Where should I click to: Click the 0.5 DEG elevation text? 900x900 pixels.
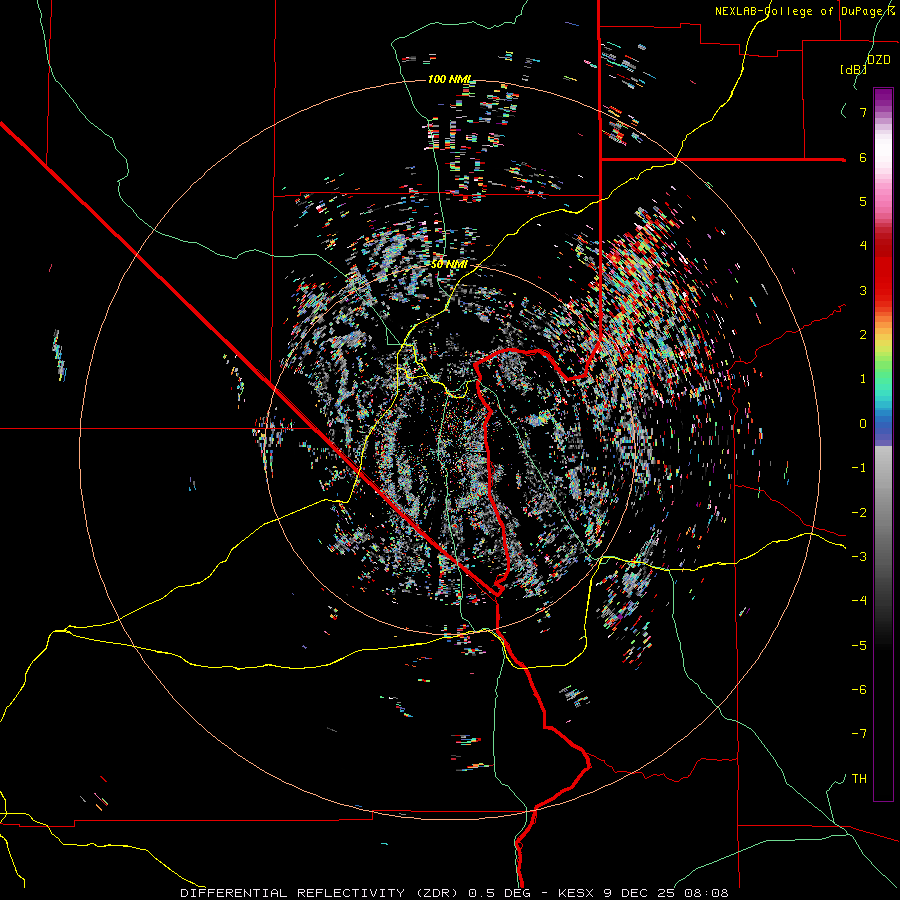[x=499, y=893]
